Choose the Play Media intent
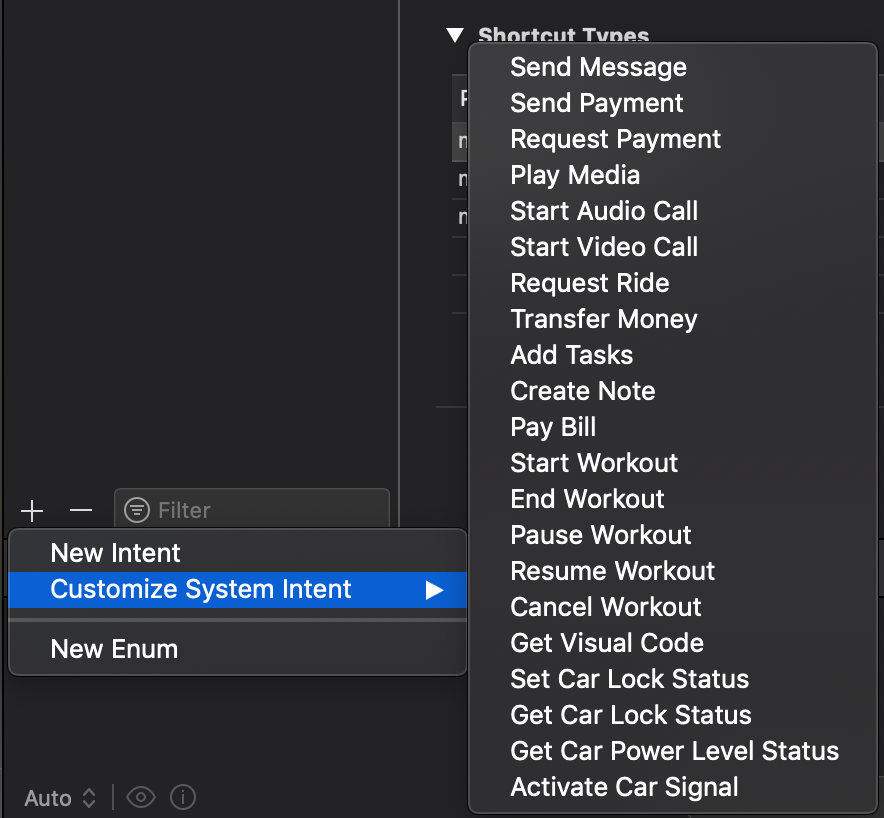The width and height of the screenshot is (884, 818). click(575, 175)
